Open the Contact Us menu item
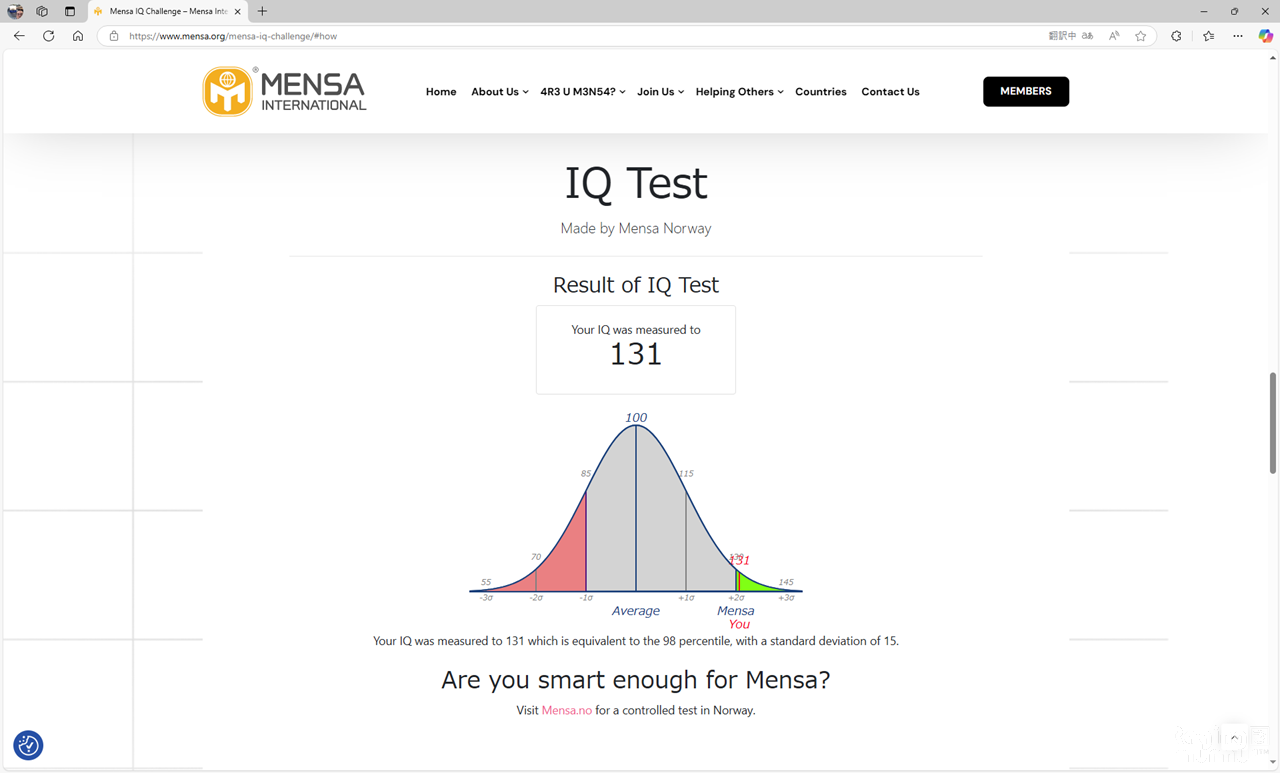This screenshot has width=1280, height=773. click(890, 92)
